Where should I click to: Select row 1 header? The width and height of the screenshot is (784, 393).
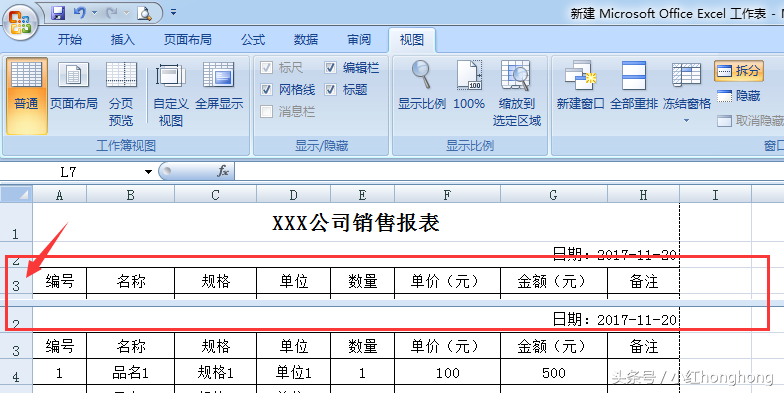click(16, 222)
